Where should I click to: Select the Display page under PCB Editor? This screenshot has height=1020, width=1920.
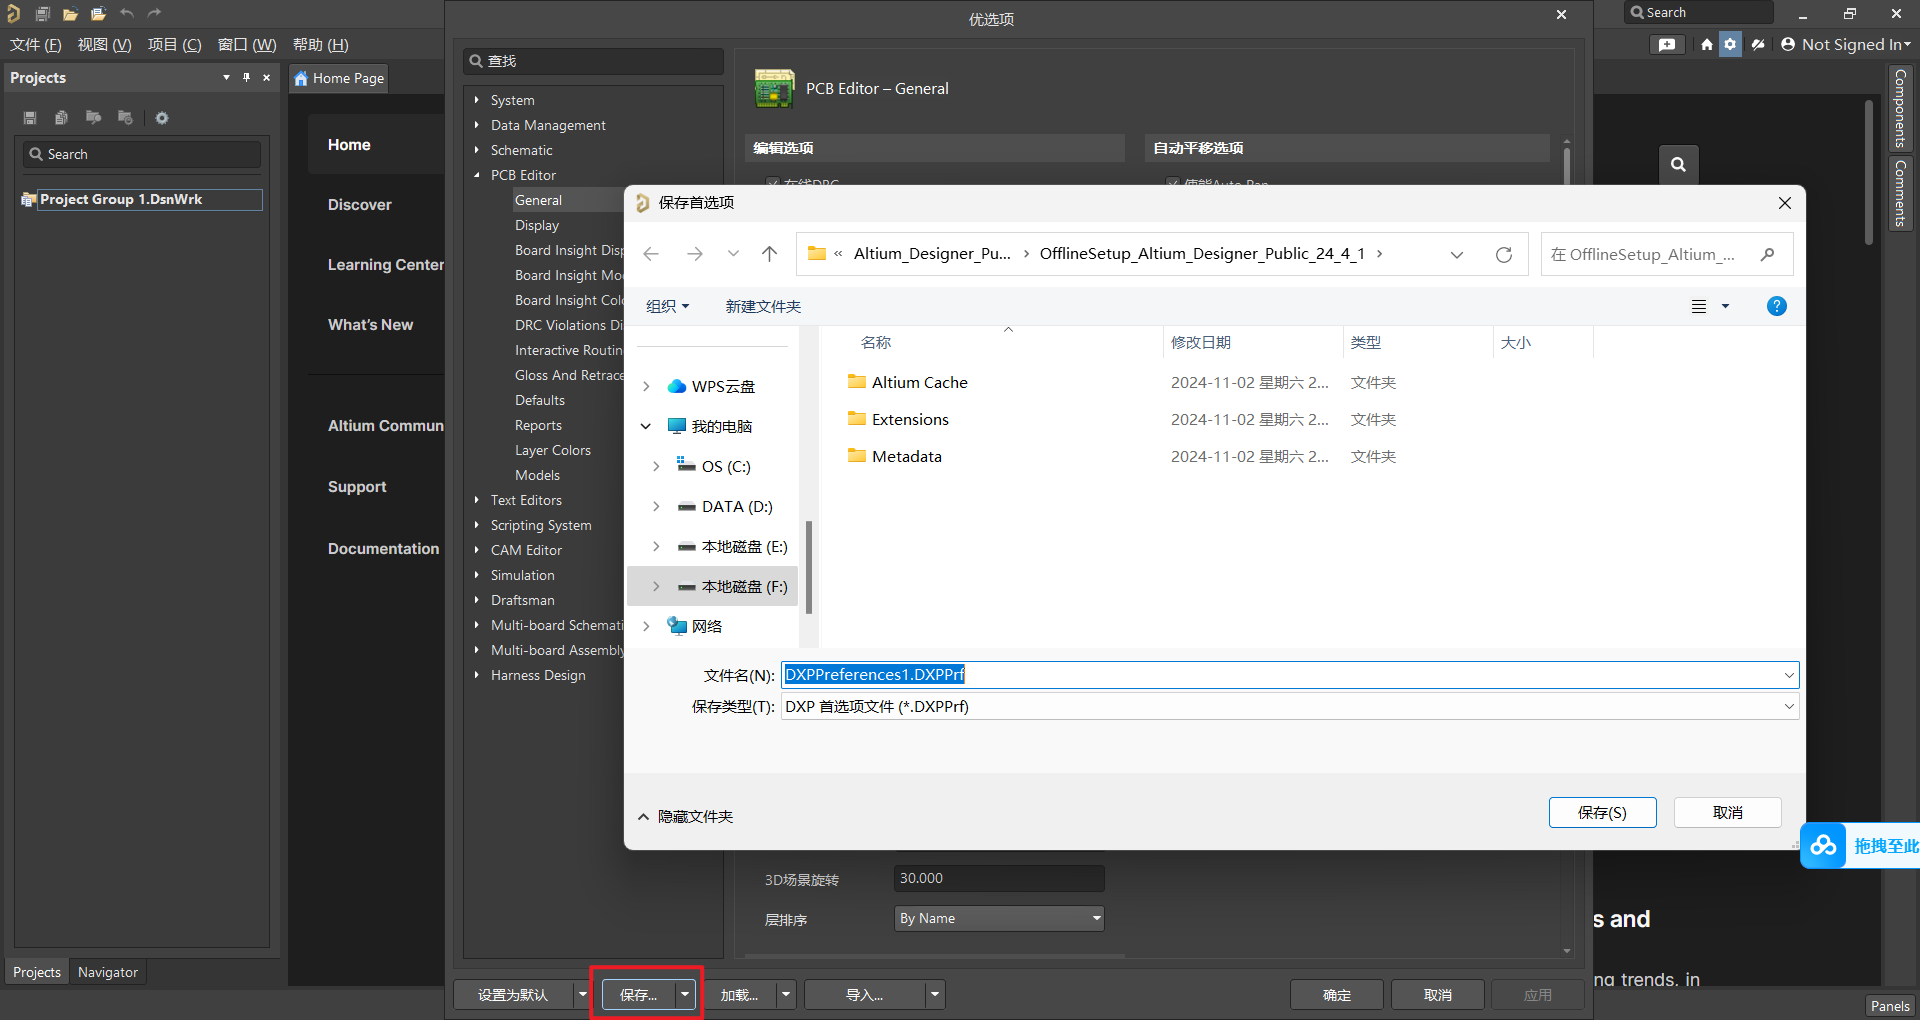[x=537, y=226]
